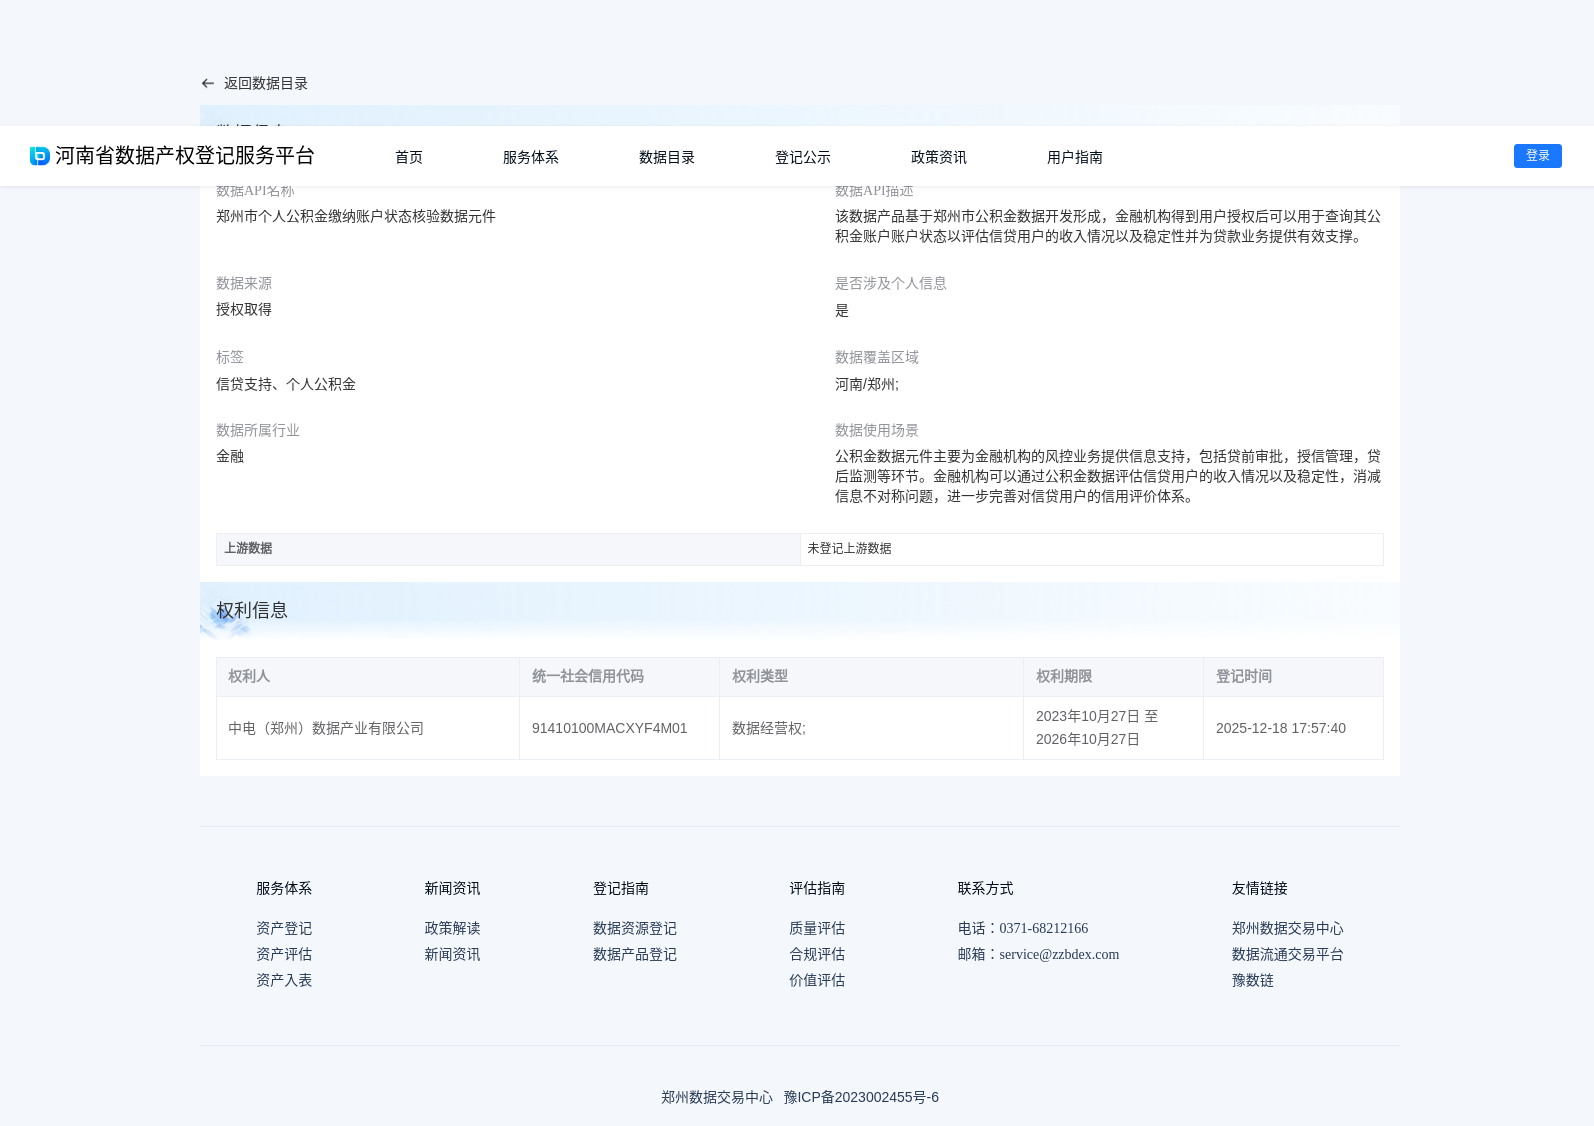Select the API name 郑州市个人公积金缴纳账户状态核验数据元件
This screenshot has height=1126, width=1594.
point(356,217)
